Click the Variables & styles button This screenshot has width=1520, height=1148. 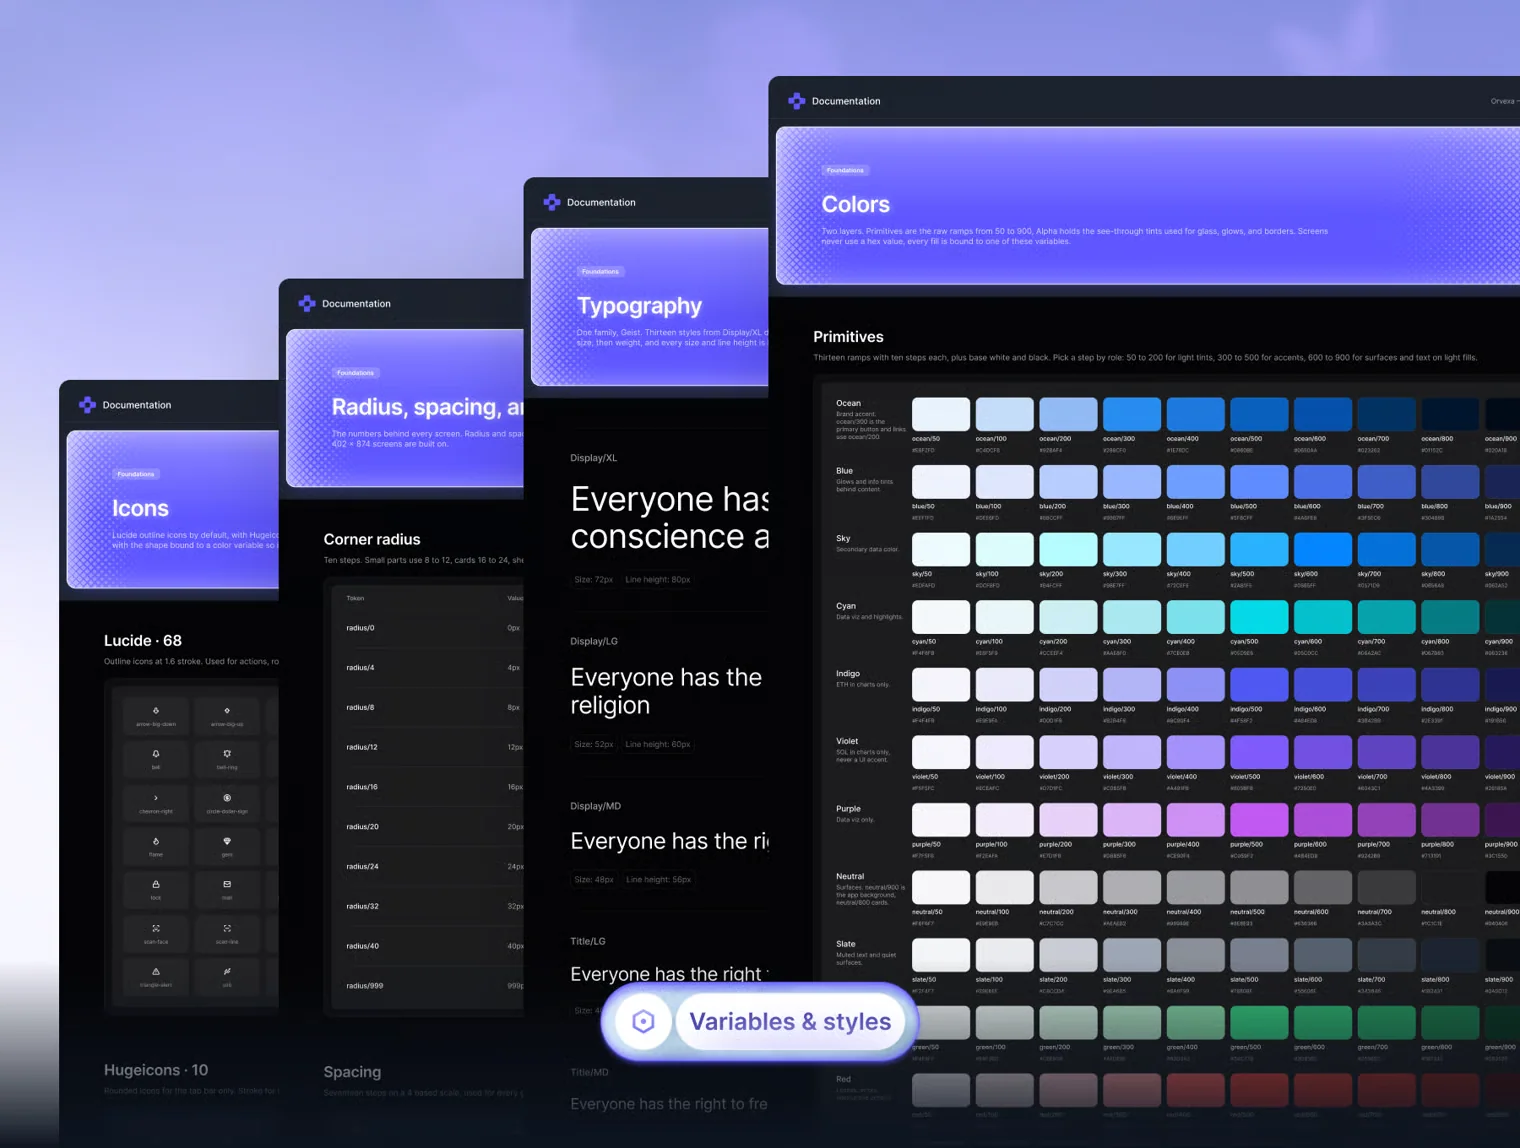coord(790,1021)
